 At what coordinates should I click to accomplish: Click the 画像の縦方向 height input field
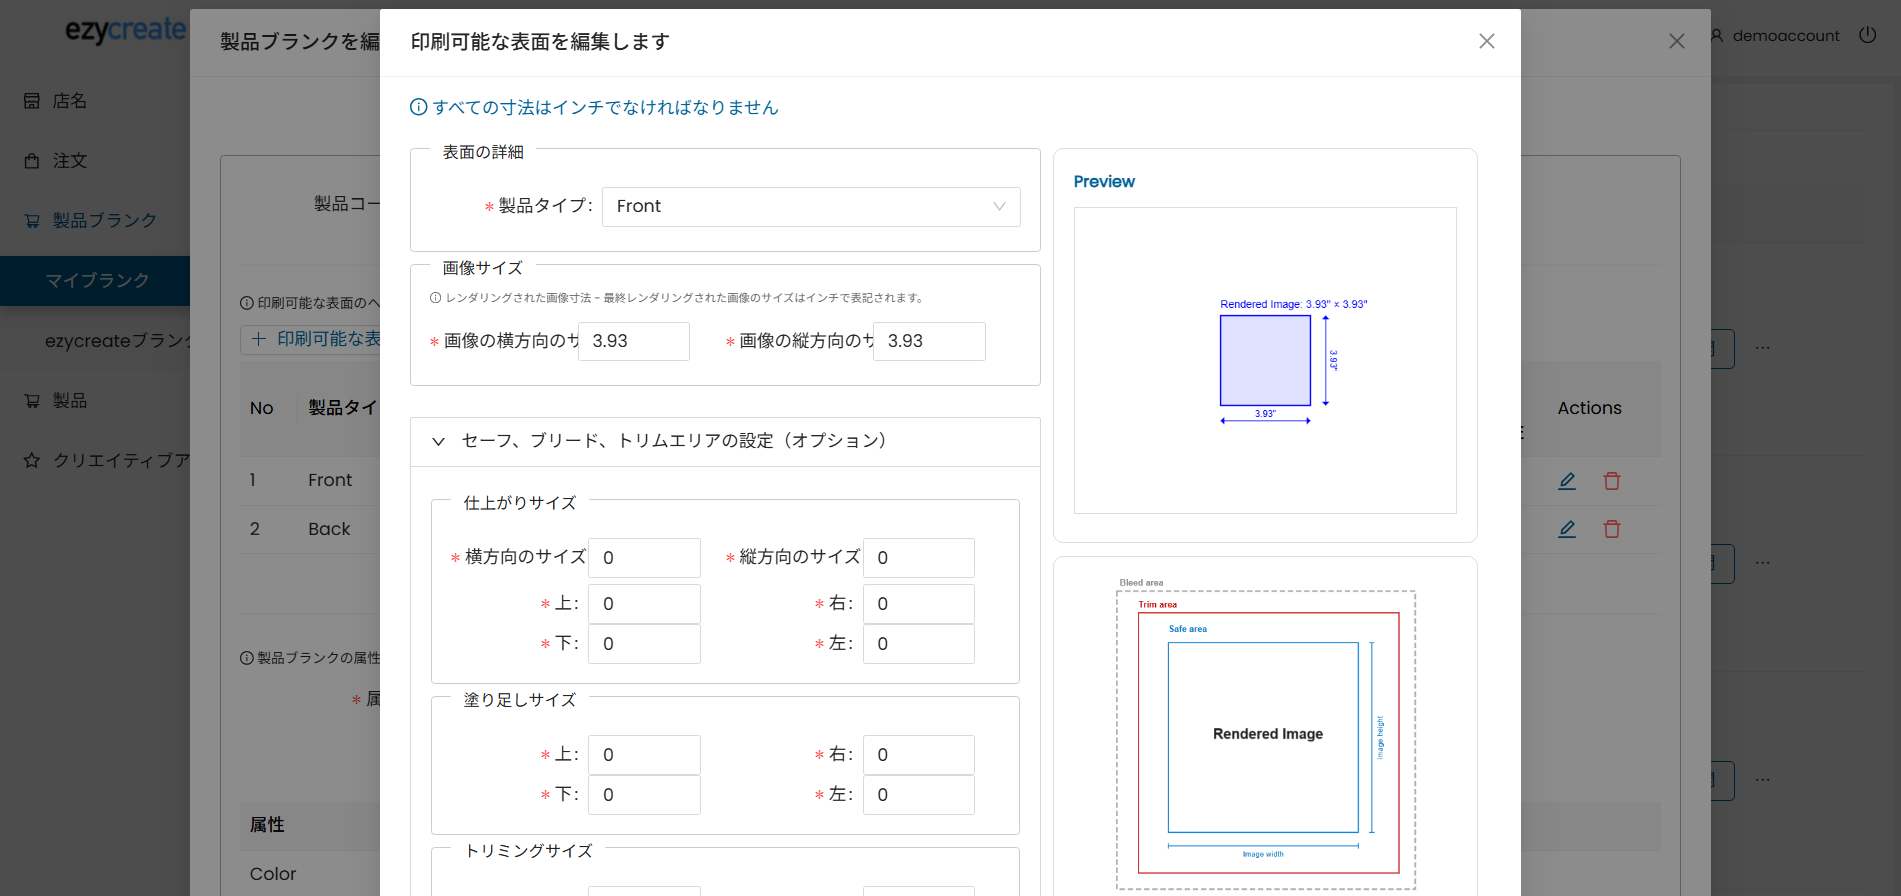point(928,342)
